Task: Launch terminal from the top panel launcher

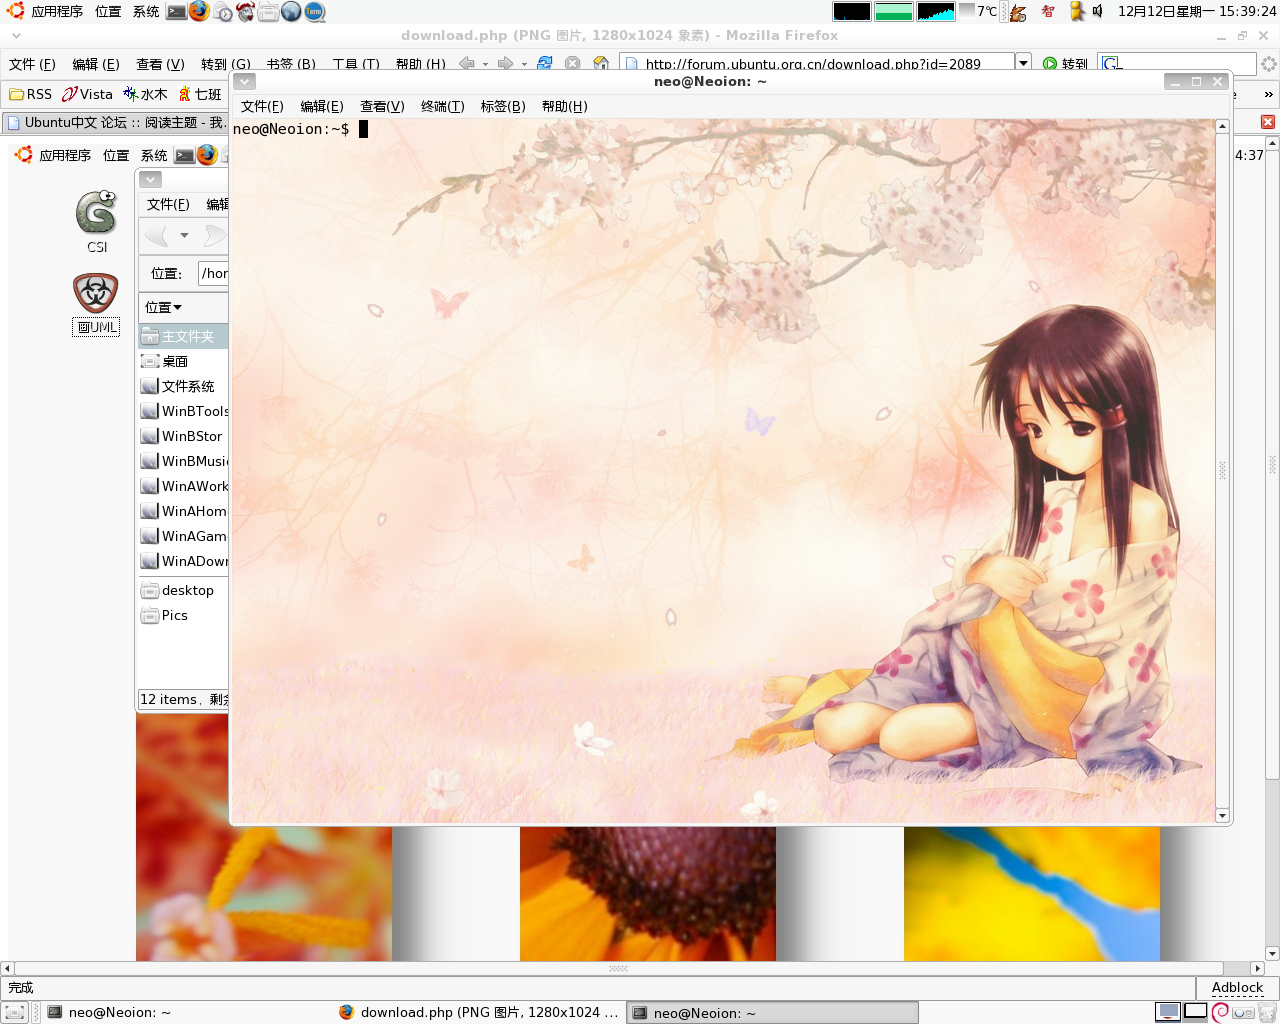Action: tap(176, 12)
